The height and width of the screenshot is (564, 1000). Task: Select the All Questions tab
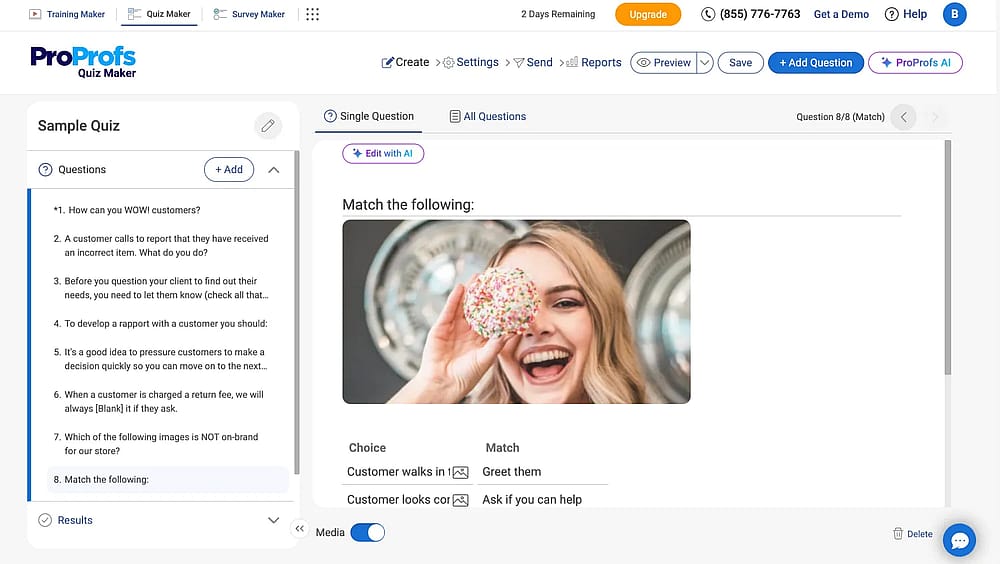[x=488, y=117]
